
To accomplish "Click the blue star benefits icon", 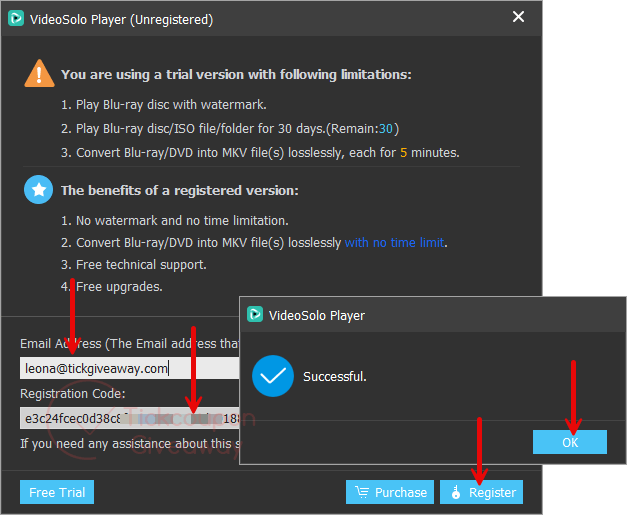I will 38,189.
